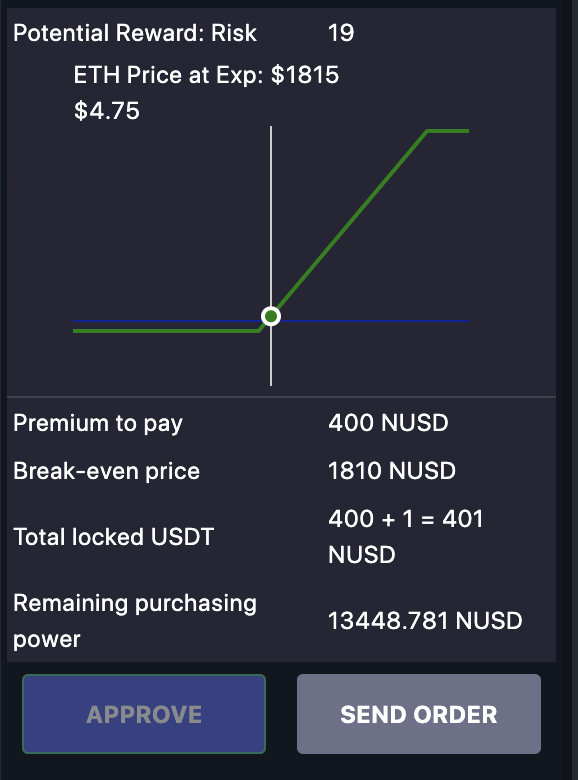Screen dimensions: 578x780
Task: Click the green circle marker on chart
Action: point(271,316)
